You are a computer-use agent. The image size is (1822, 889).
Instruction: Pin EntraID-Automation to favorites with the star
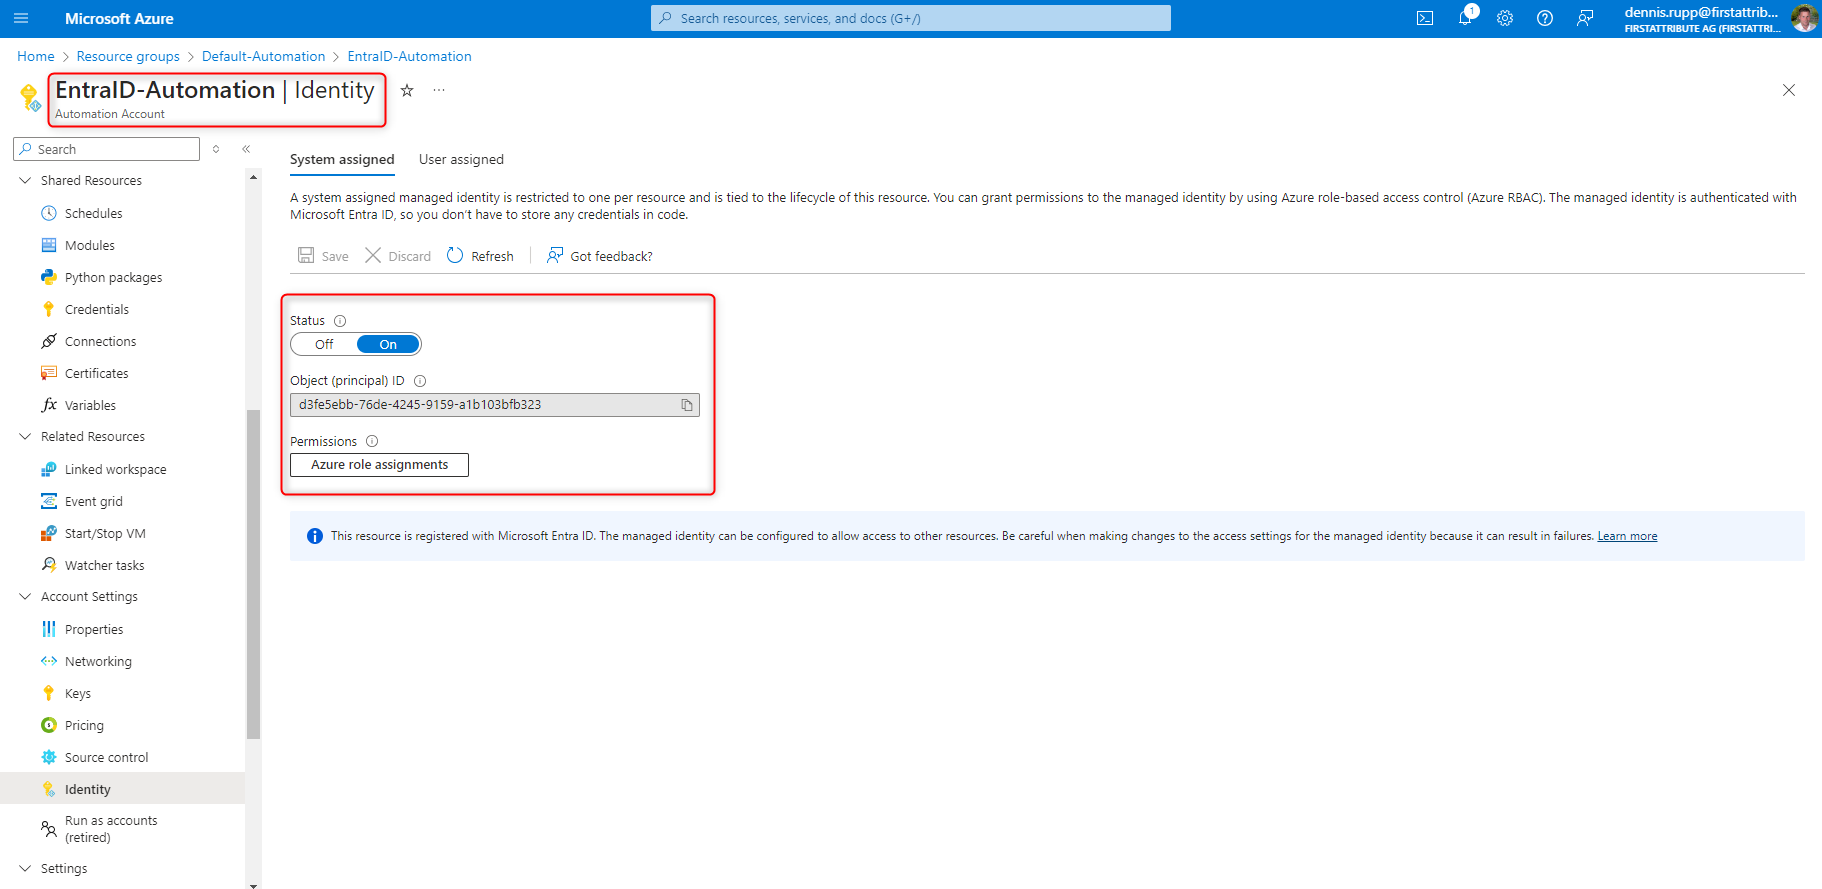(x=407, y=90)
